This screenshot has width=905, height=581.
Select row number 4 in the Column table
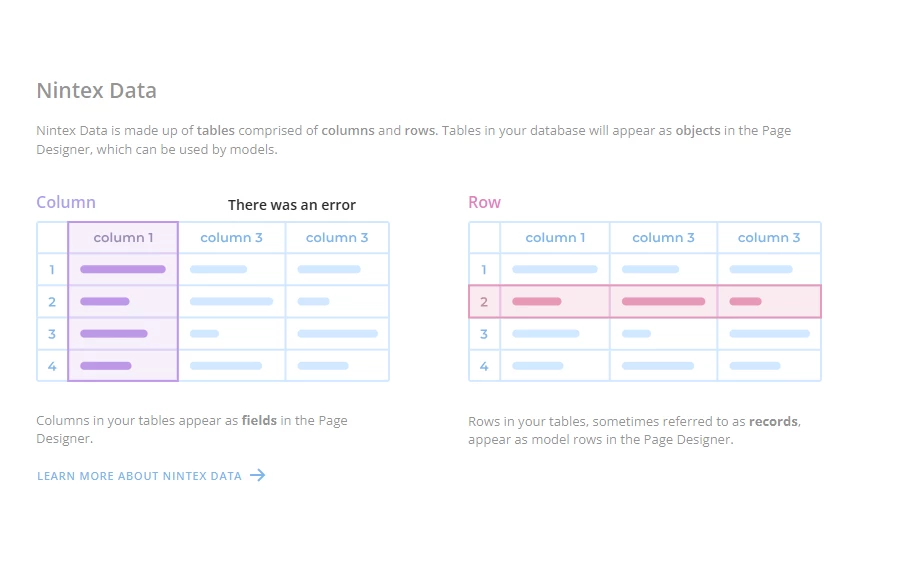[x=52, y=366]
